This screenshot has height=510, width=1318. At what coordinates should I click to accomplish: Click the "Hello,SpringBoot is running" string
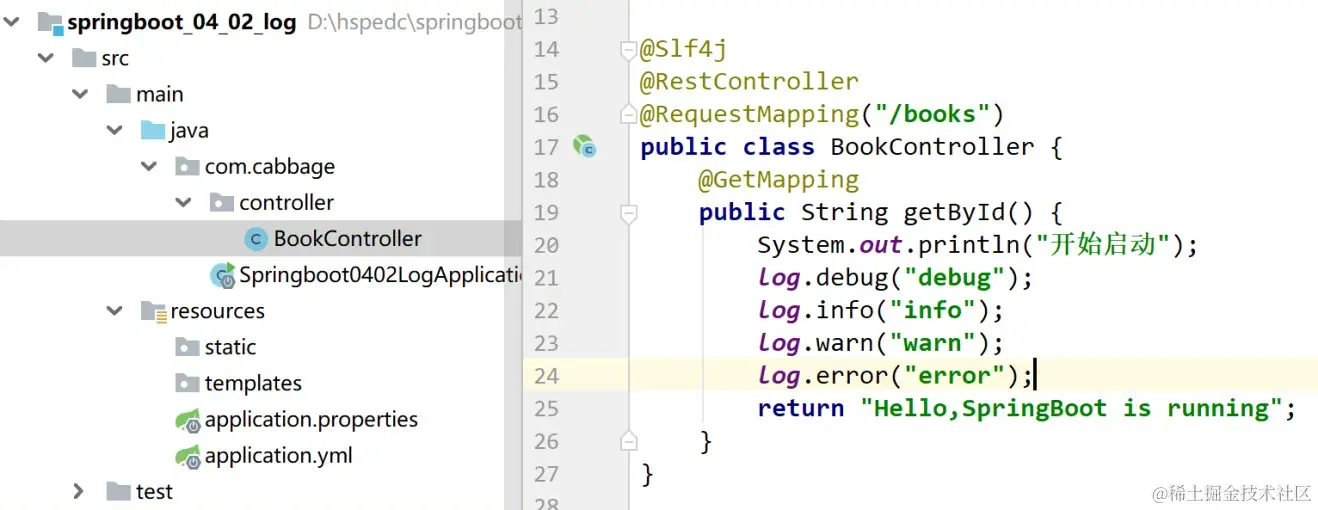1071,408
